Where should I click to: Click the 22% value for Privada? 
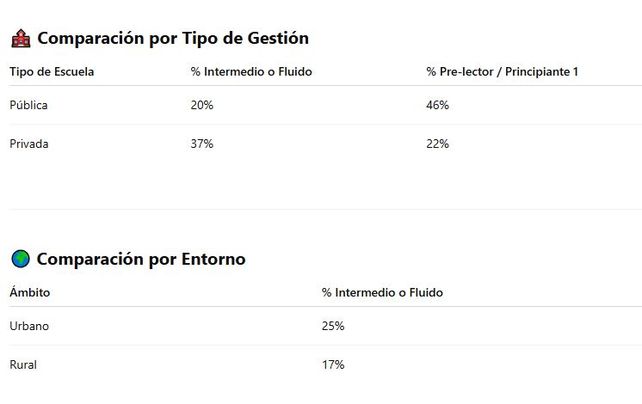coord(438,144)
